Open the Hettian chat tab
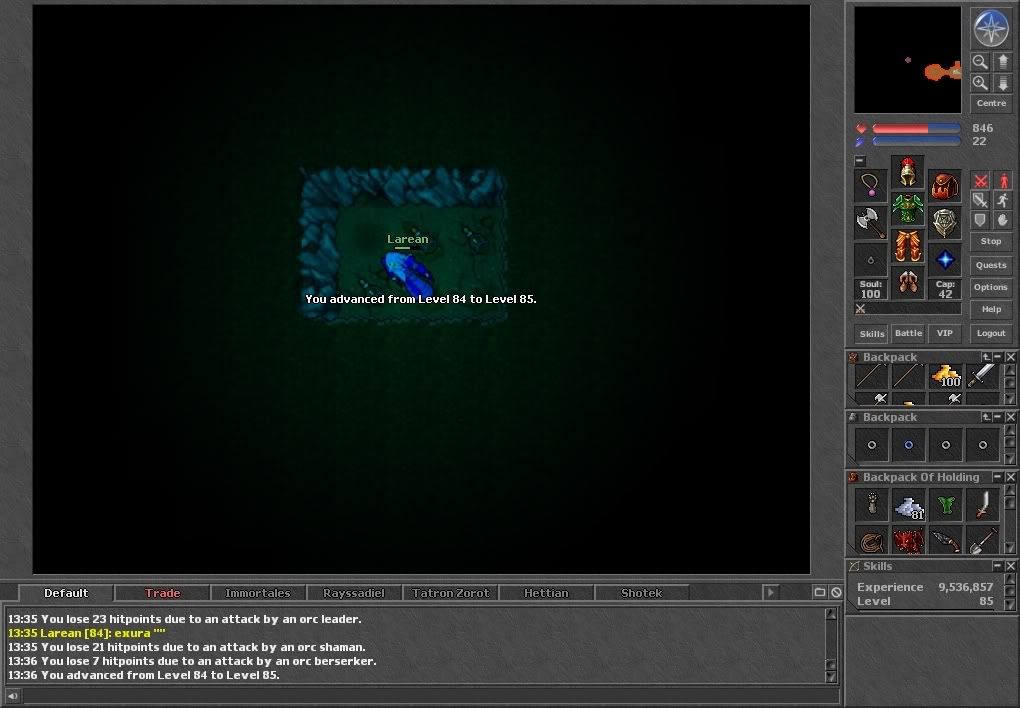 [x=546, y=593]
